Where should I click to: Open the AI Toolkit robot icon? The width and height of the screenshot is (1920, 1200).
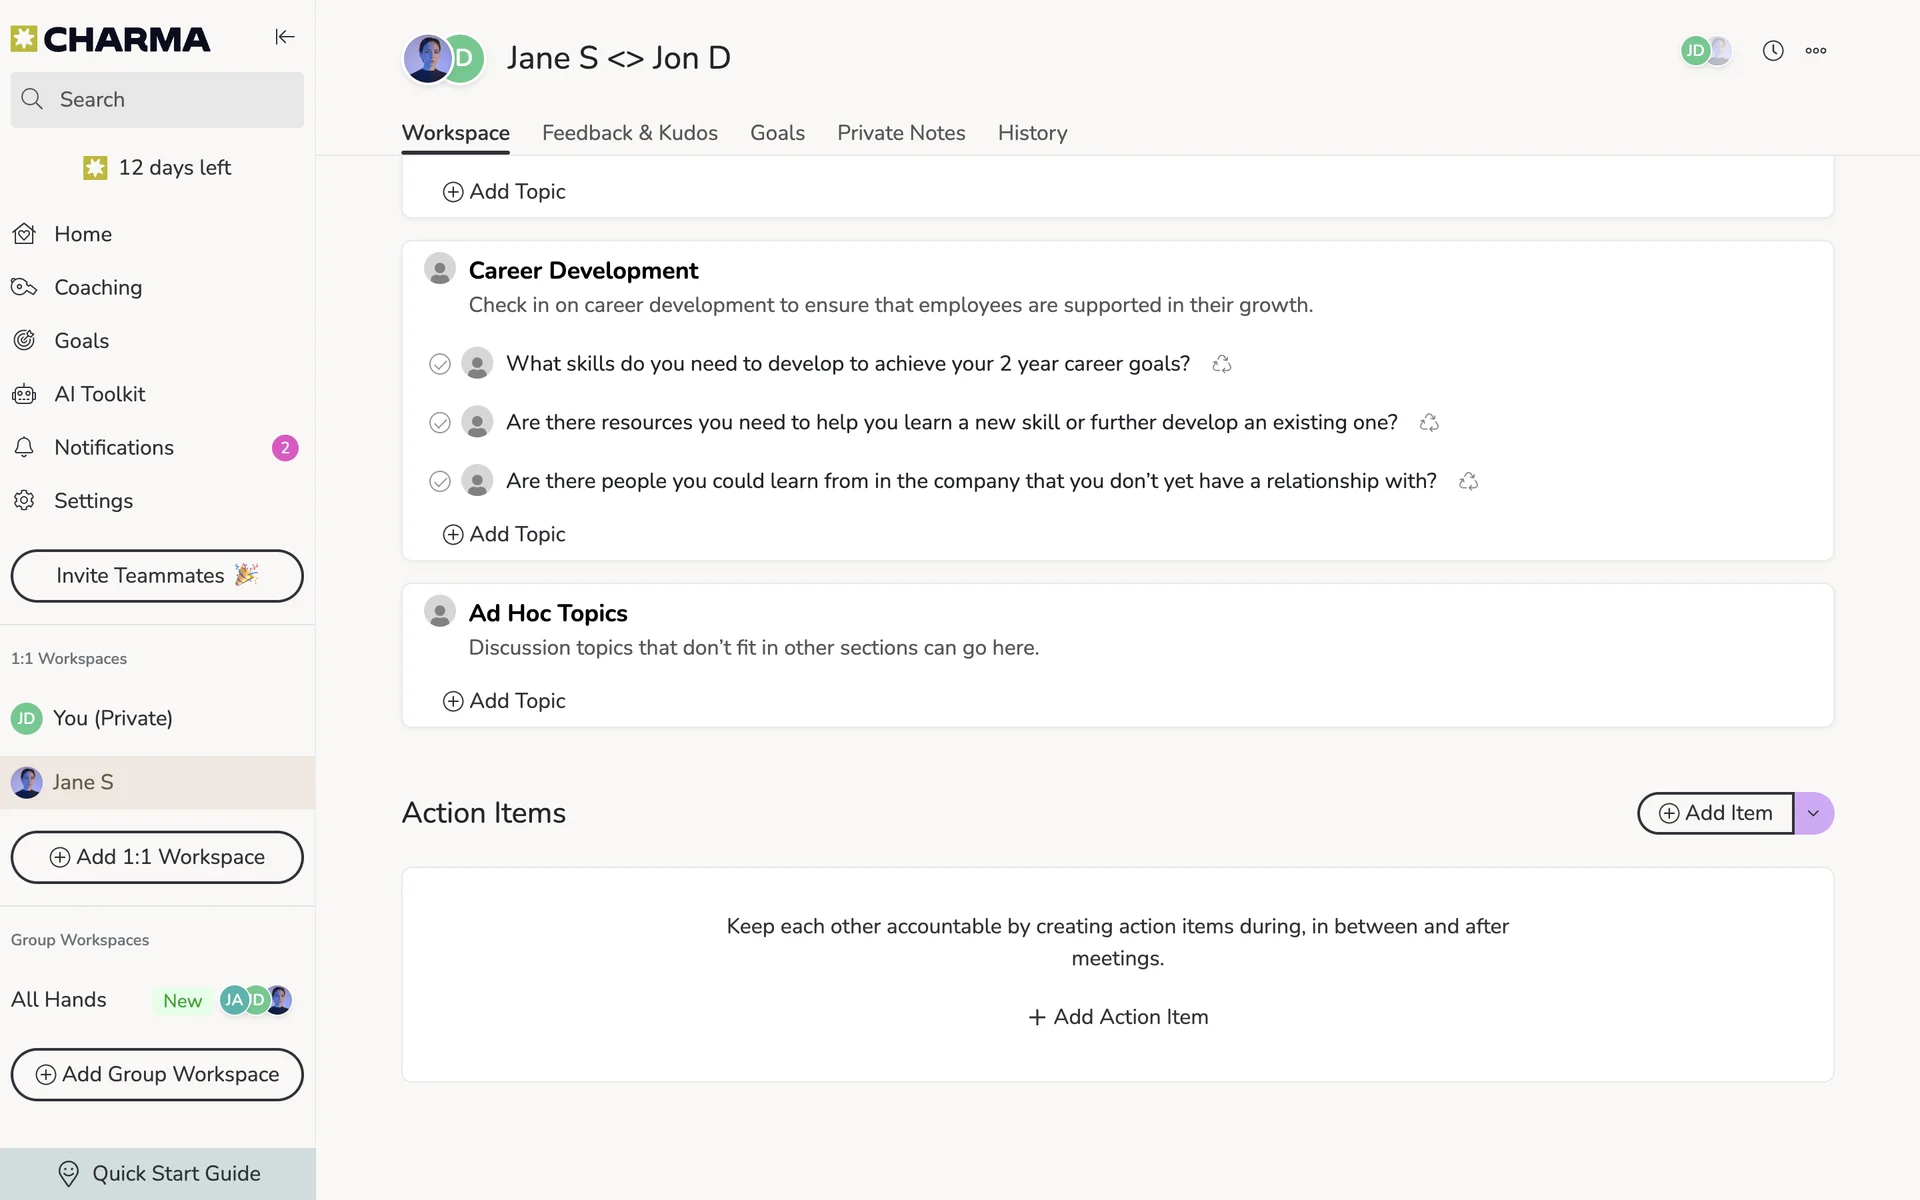click(25, 394)
